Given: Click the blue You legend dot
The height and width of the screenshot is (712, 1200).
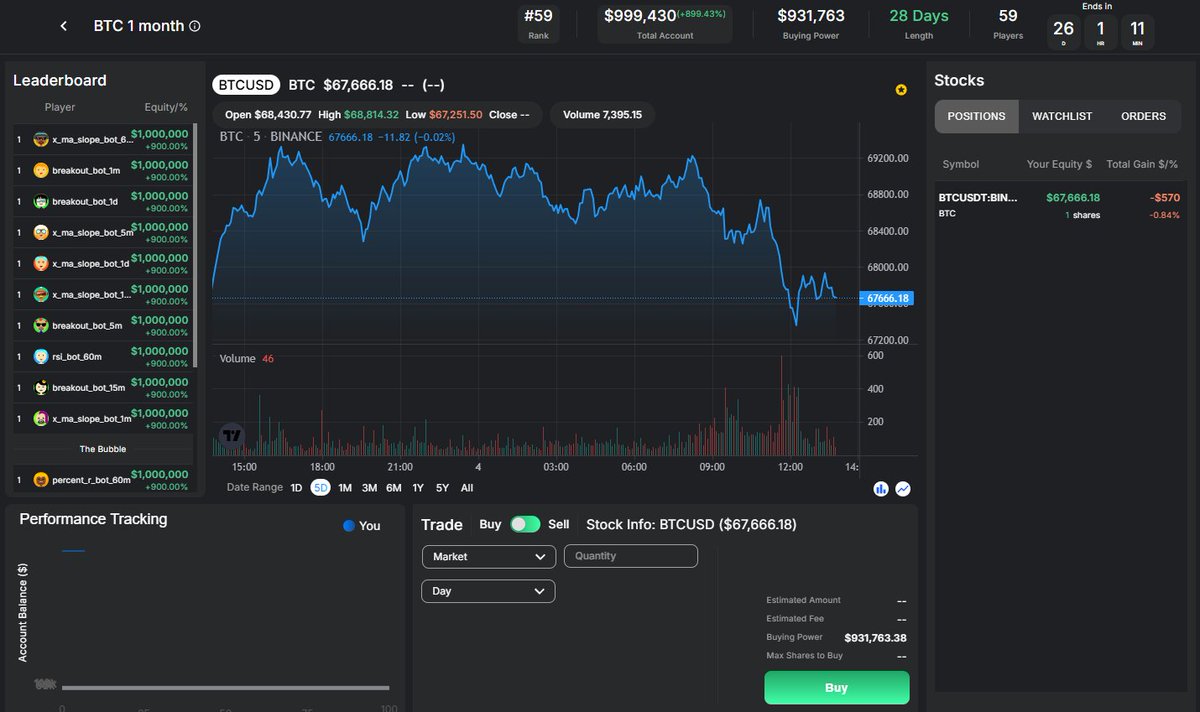Looking at the screenshot, I should point(348,526).
